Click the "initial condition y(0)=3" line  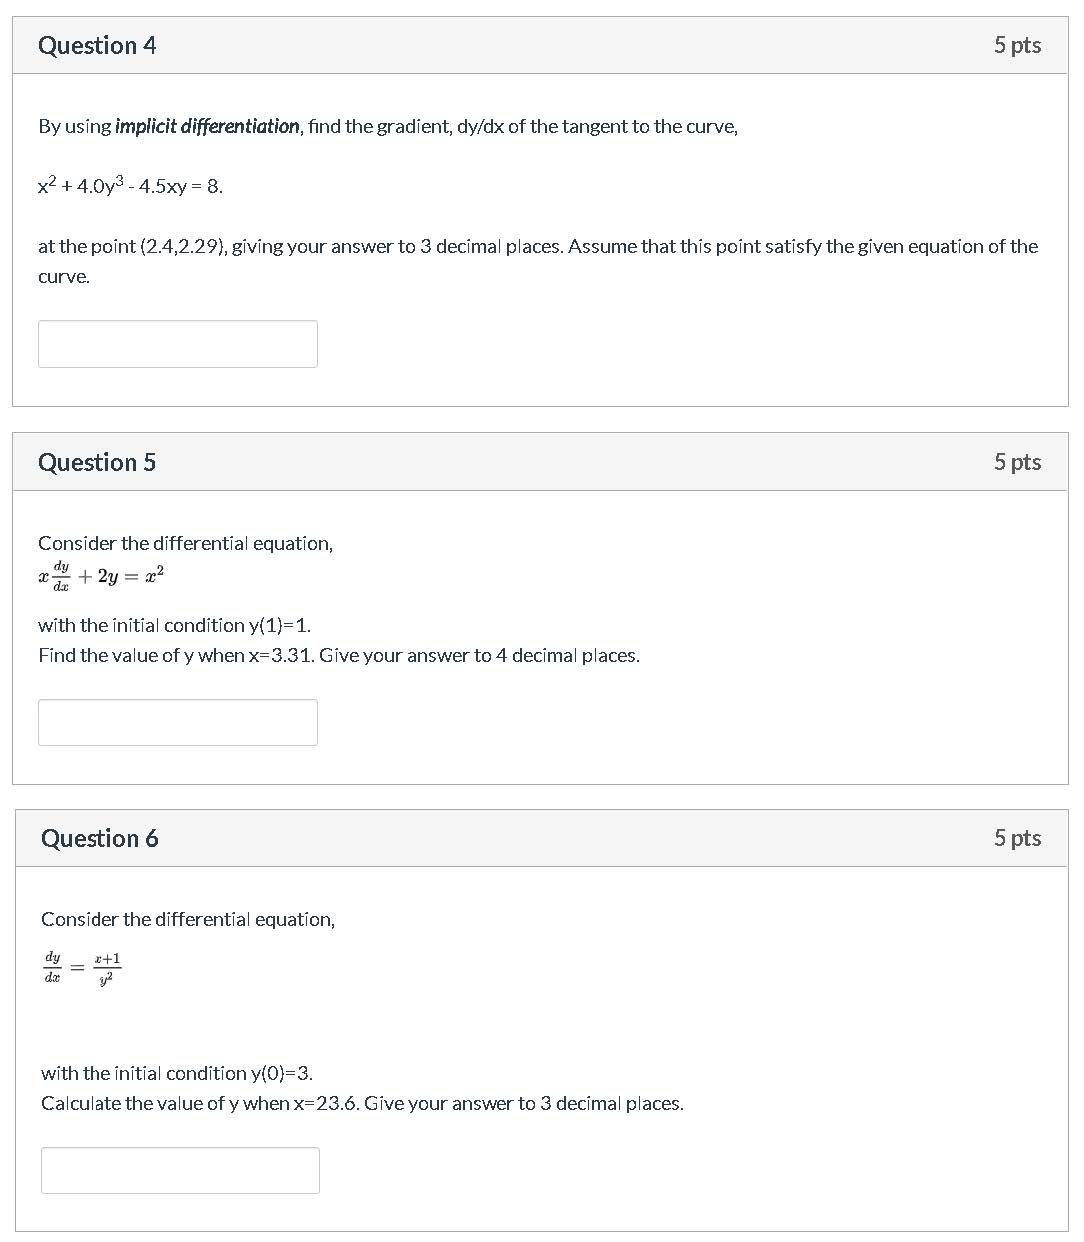(177, 1073)
